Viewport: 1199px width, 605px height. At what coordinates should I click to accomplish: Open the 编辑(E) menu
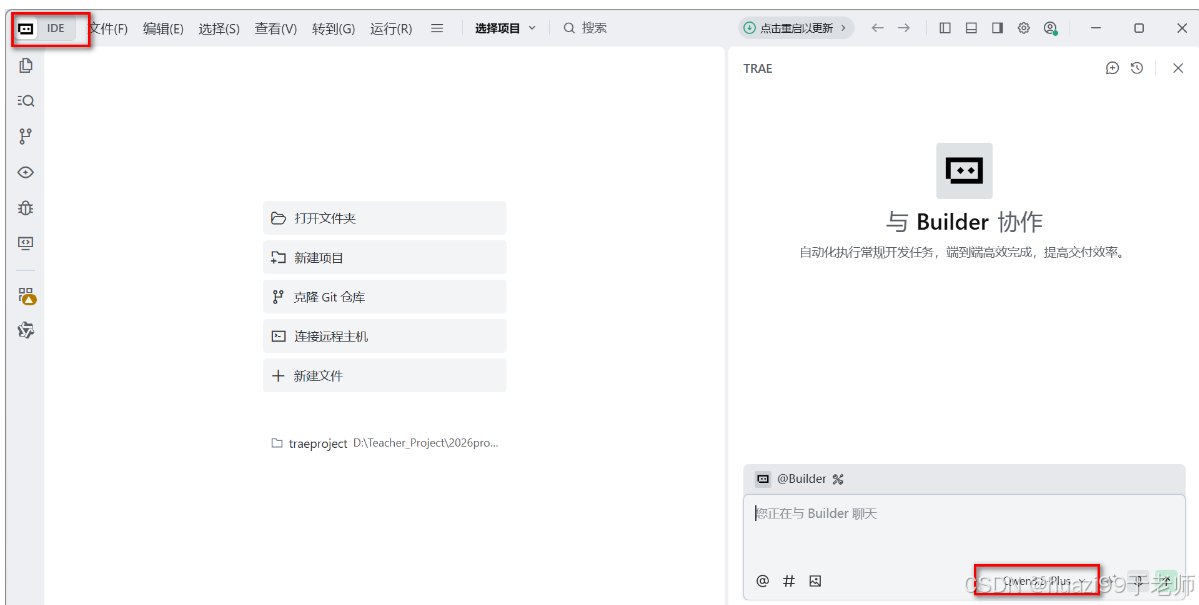(x=163, y=28)
